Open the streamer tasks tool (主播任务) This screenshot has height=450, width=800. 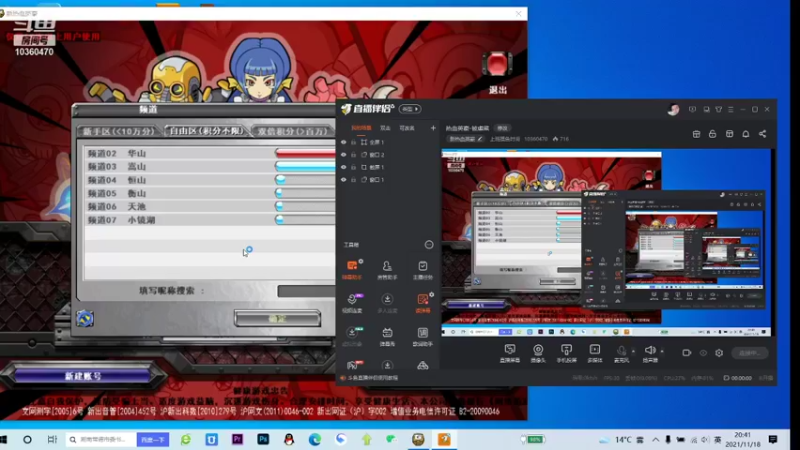click(422, 269)
